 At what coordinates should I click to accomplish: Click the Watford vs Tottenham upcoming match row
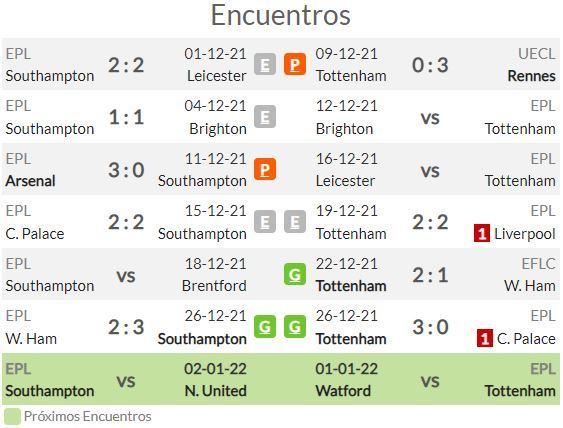click(436, 380)
